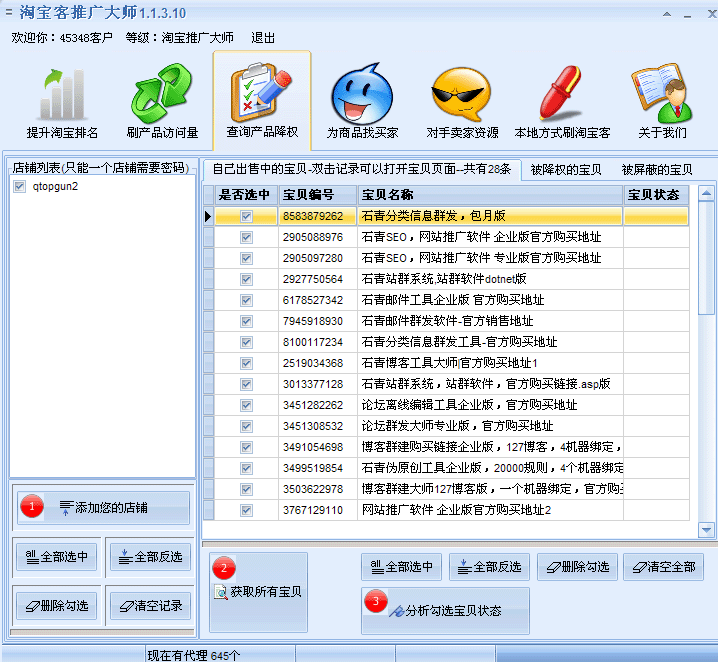
Task: Click table scrollbar up arrow
Action: (706, 193)
